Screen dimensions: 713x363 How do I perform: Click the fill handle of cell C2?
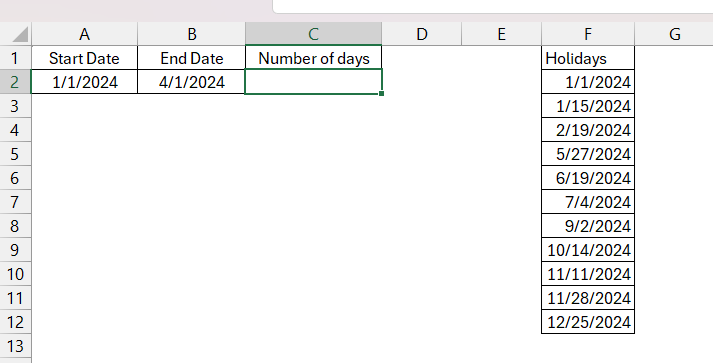(x=381, y=93)
